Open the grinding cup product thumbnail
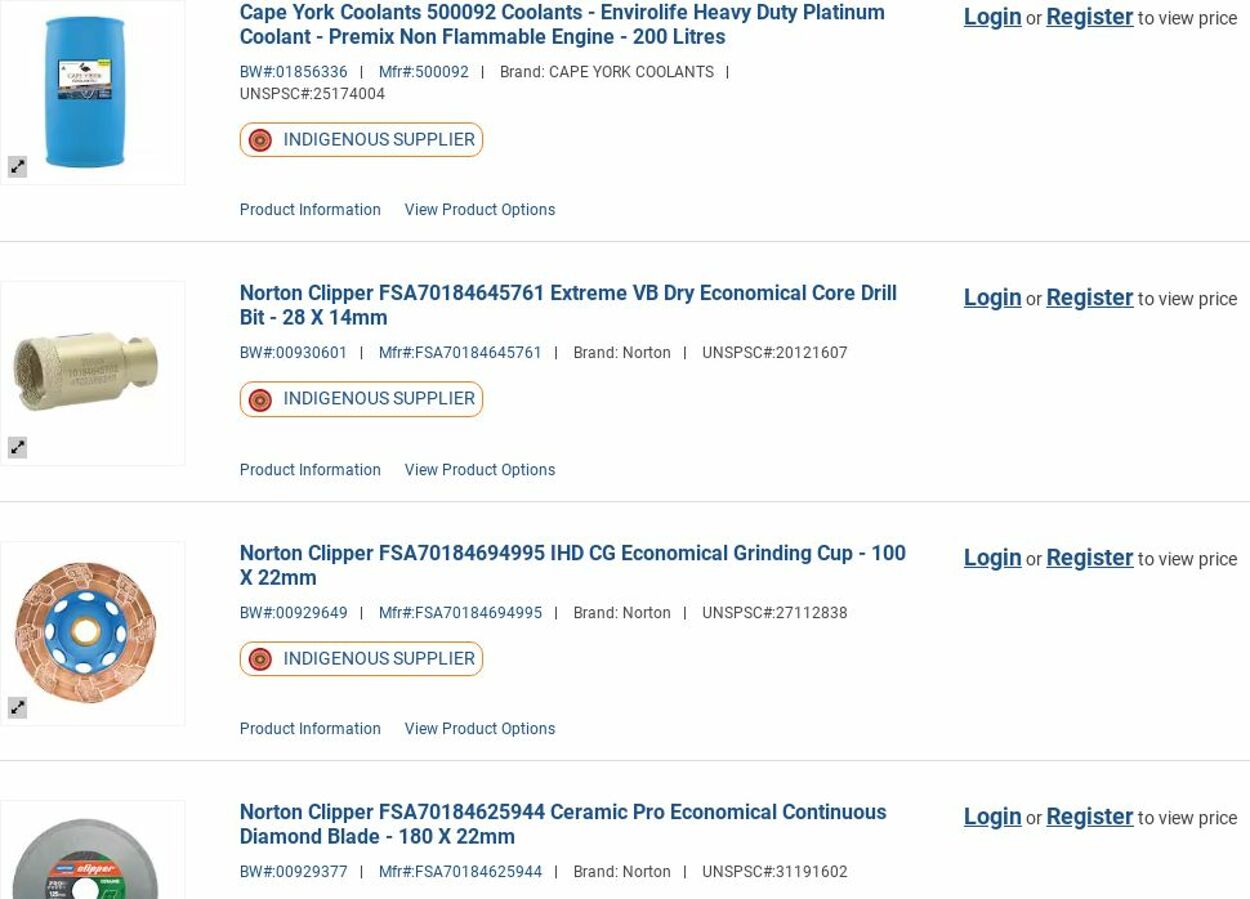This screenshot has width=1250, height=899. coord(86,632)
